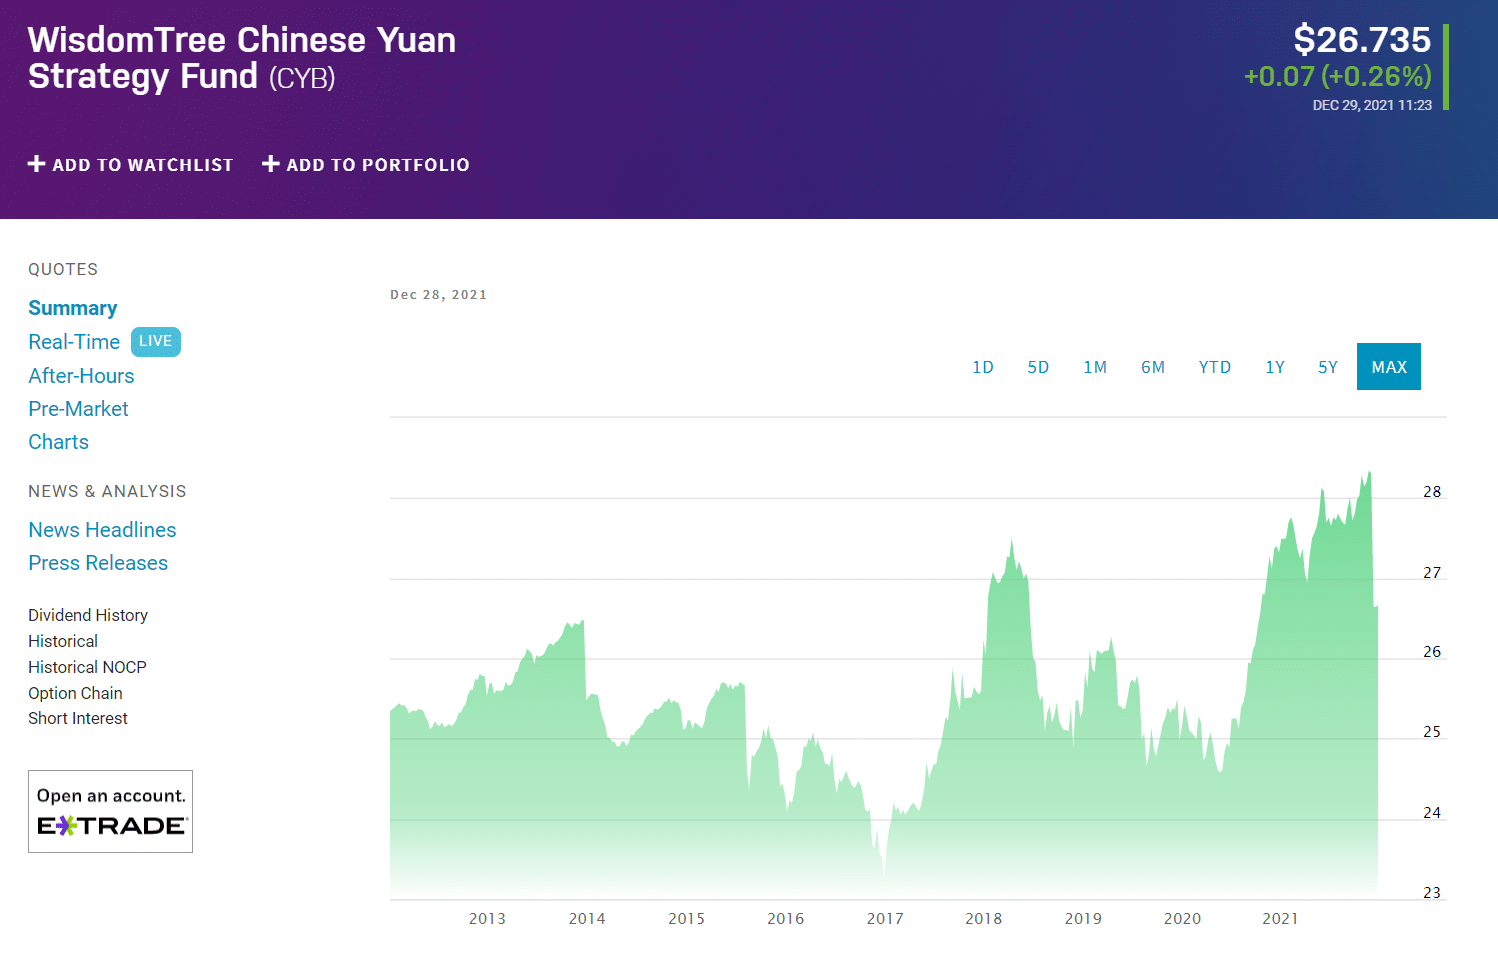Click the 2017 x-axis label

(885, 919)
